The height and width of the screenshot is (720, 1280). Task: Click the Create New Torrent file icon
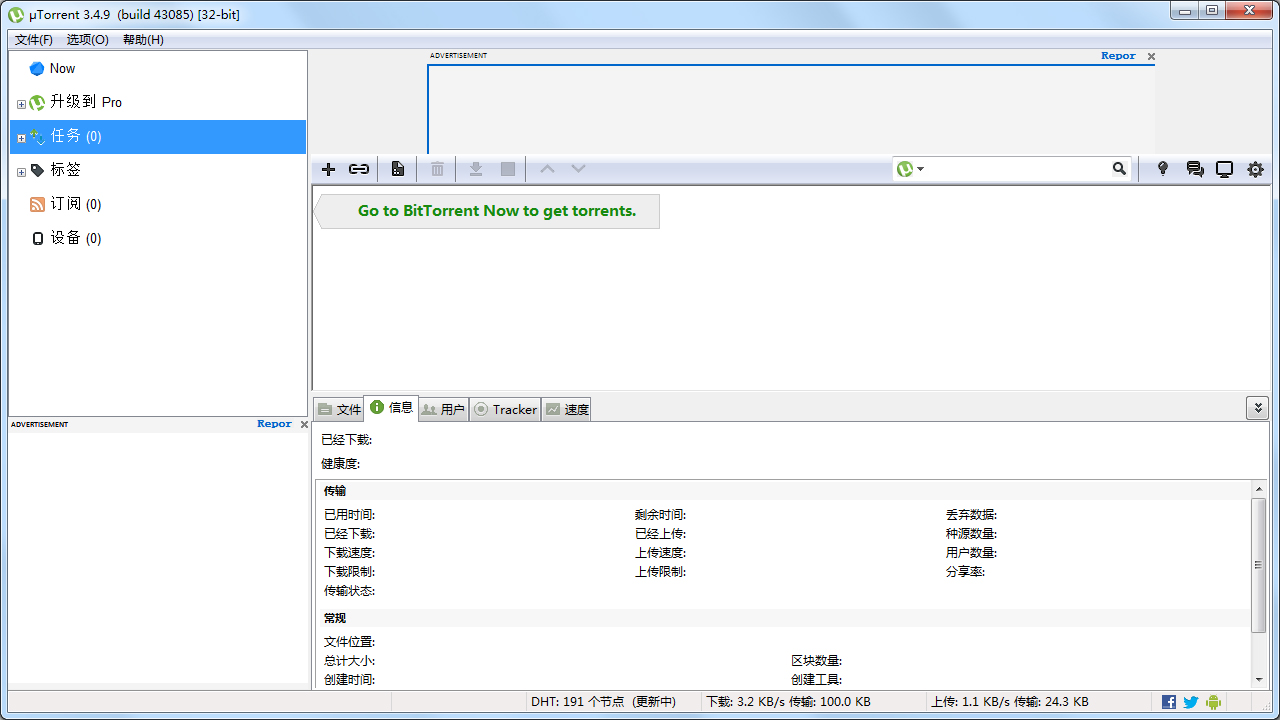coord(398,169)
